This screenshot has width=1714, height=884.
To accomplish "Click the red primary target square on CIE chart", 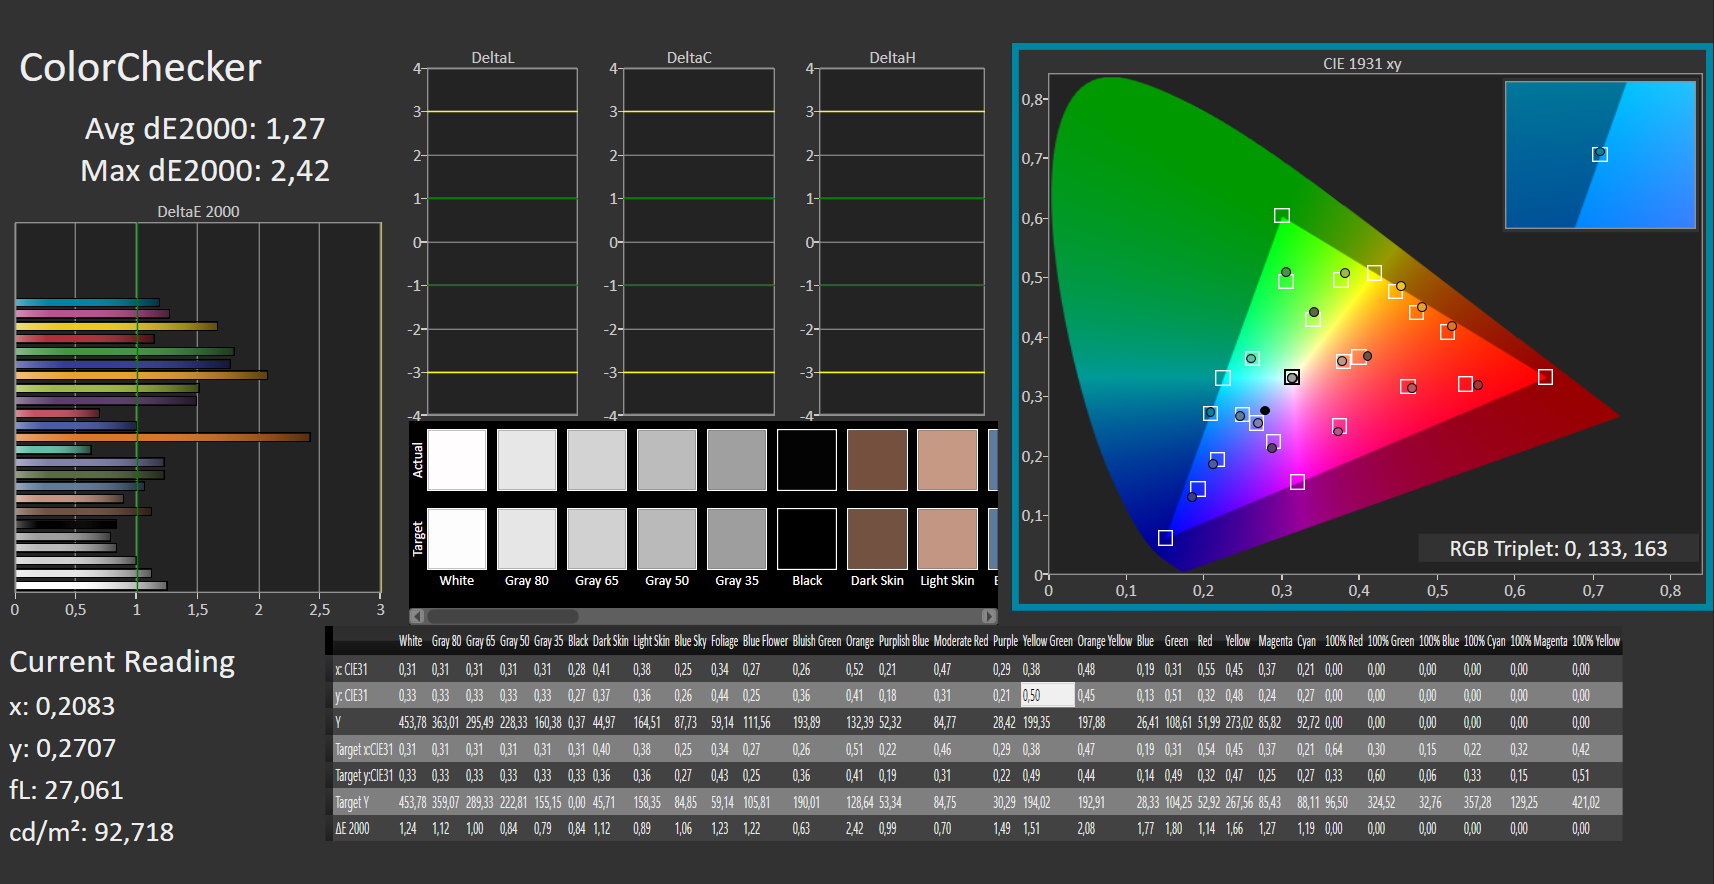I will (1545, 377).
